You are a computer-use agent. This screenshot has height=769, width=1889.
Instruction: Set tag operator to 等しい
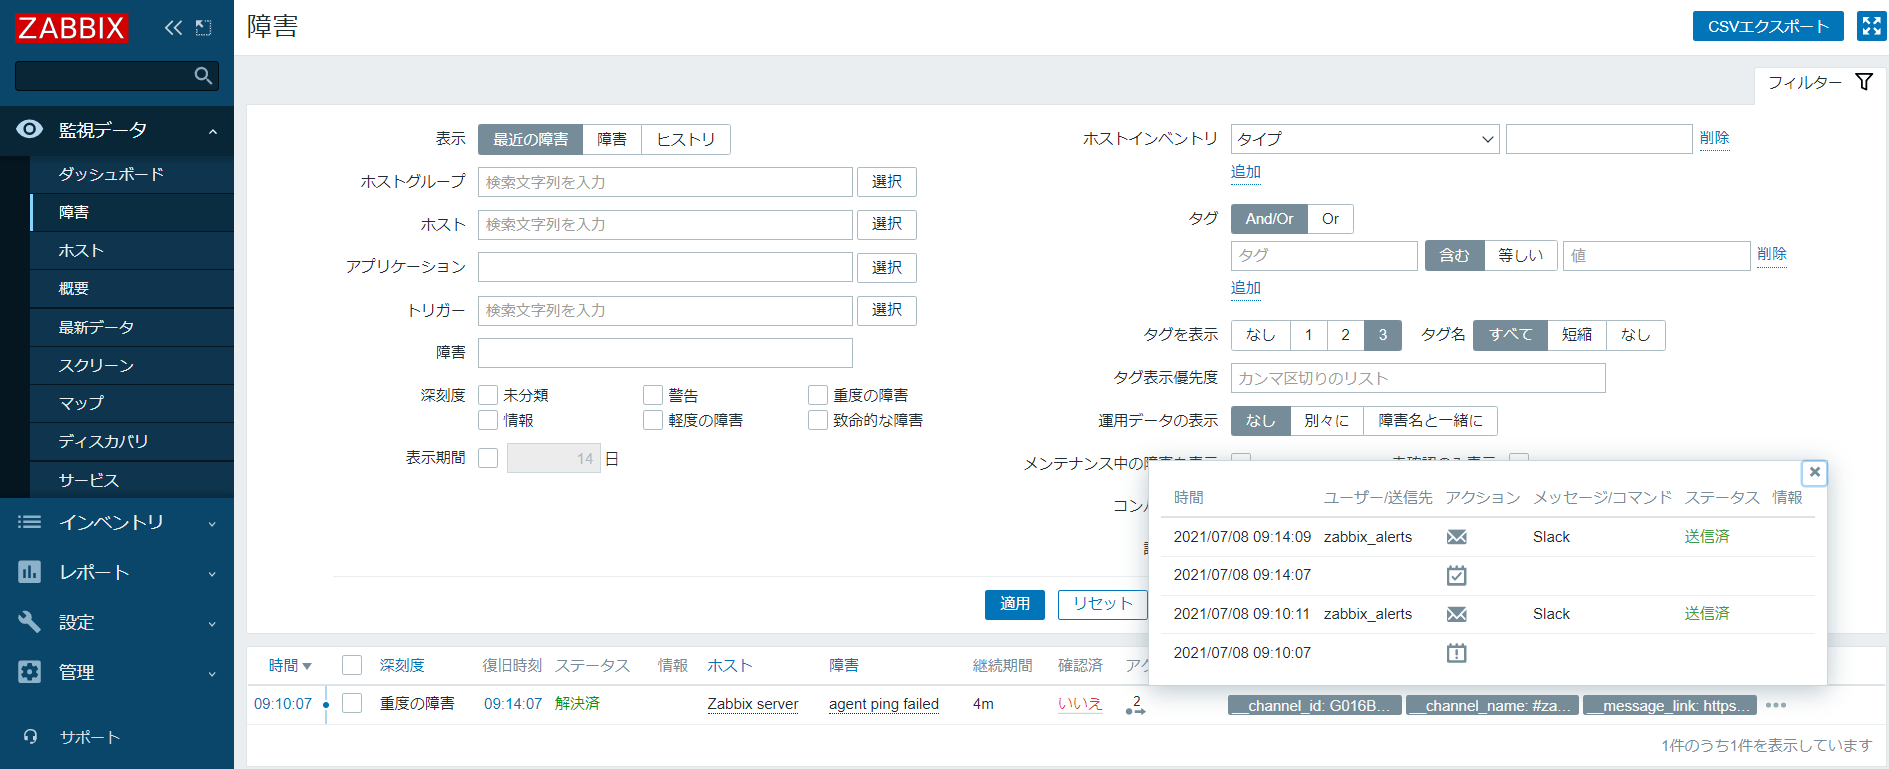point(1521,256)
